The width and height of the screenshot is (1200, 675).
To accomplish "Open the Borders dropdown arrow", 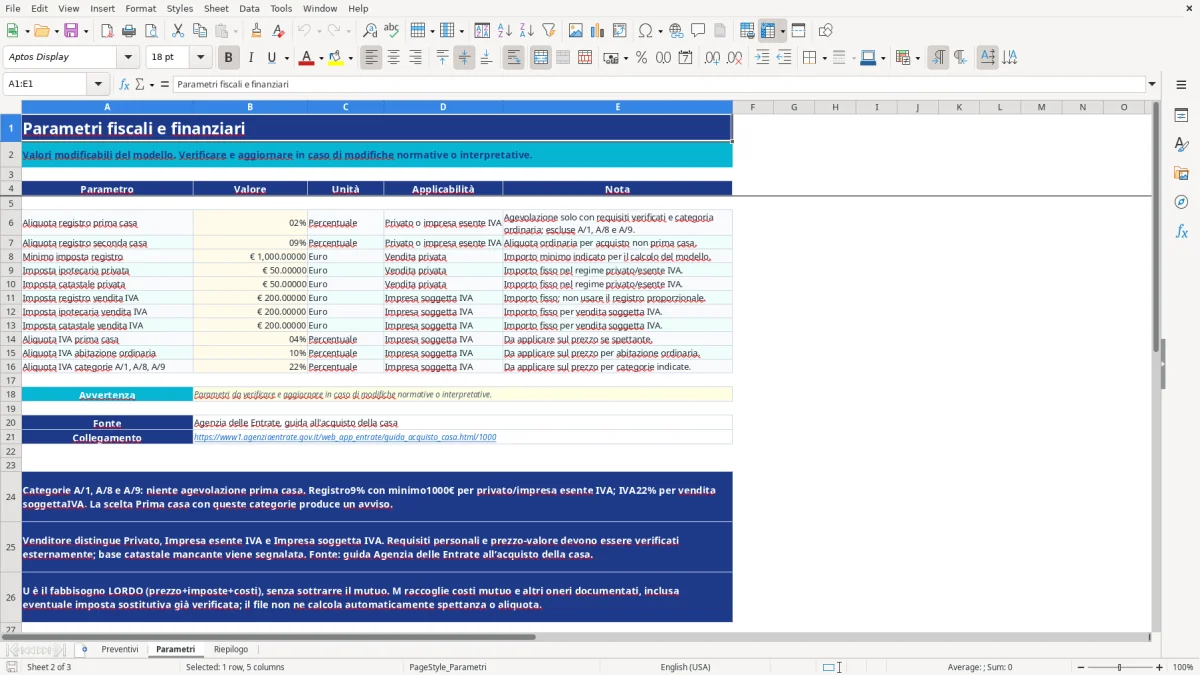I will (825, 58).
